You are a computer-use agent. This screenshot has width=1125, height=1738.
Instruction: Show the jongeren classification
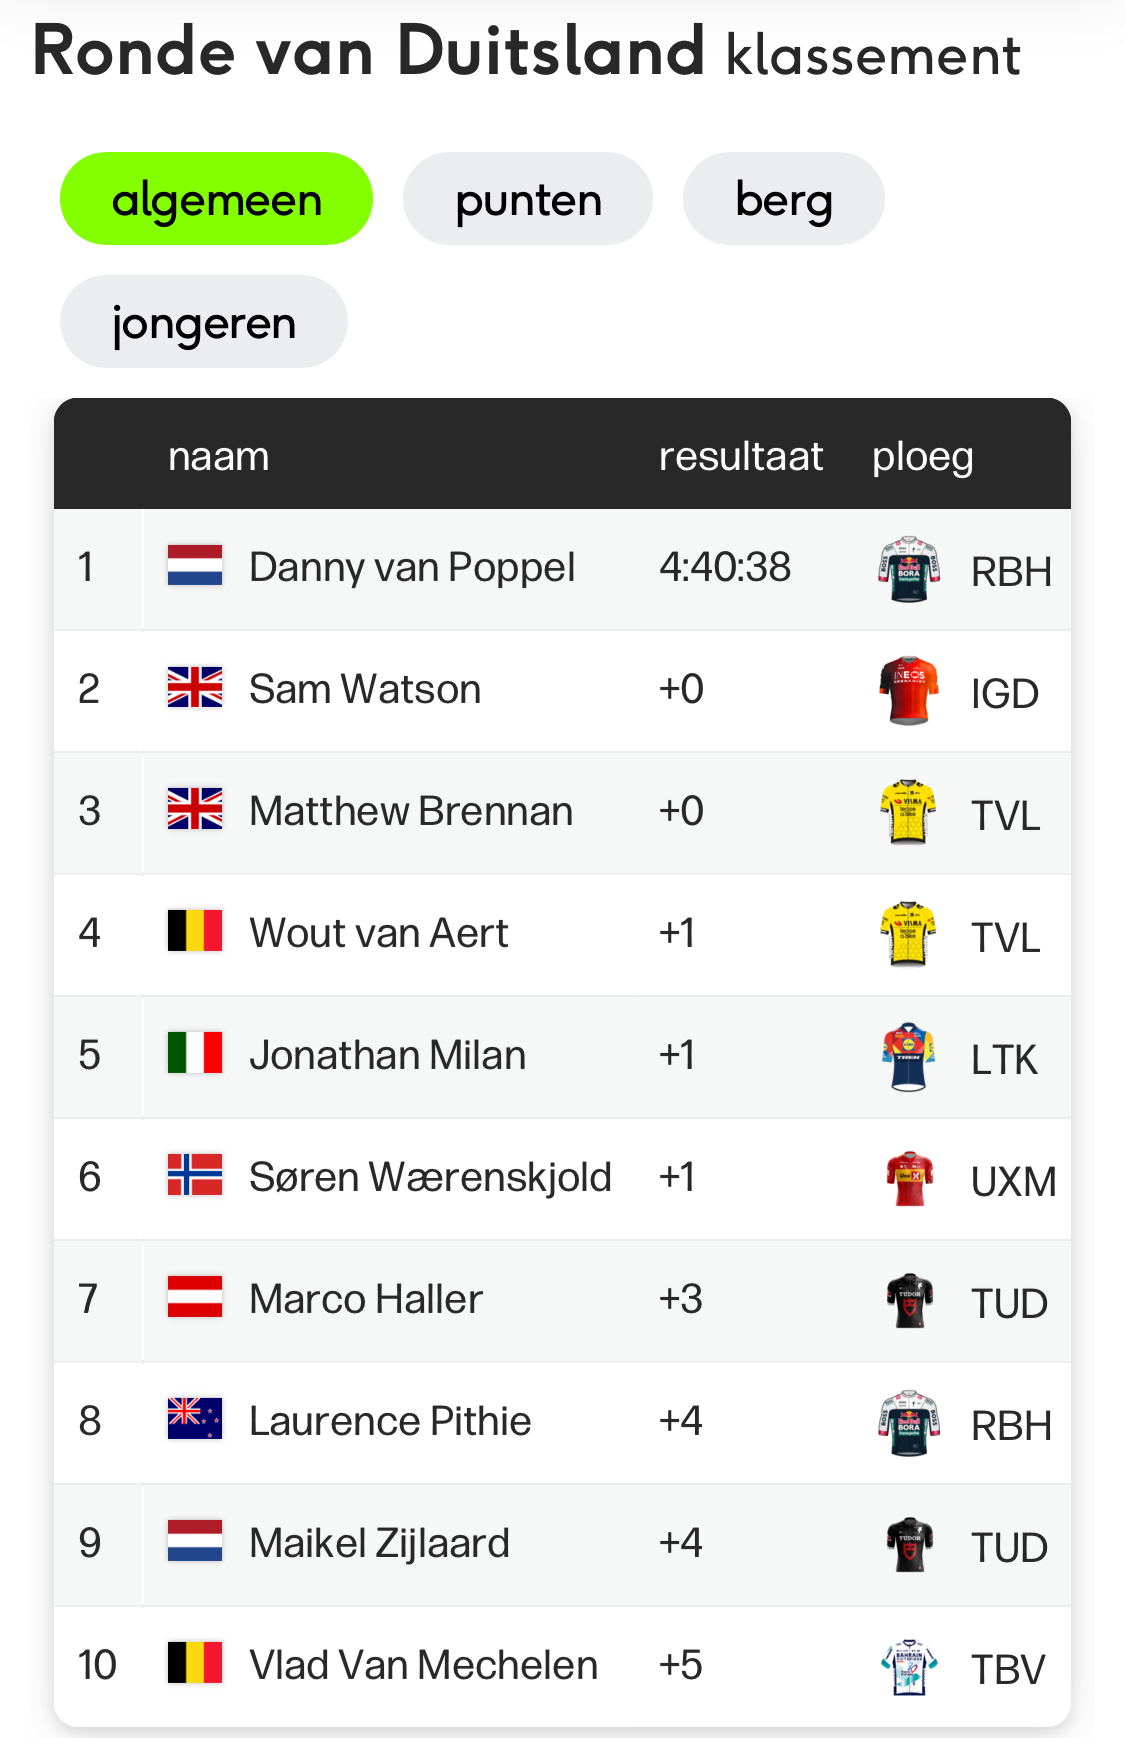click(204, 322)
